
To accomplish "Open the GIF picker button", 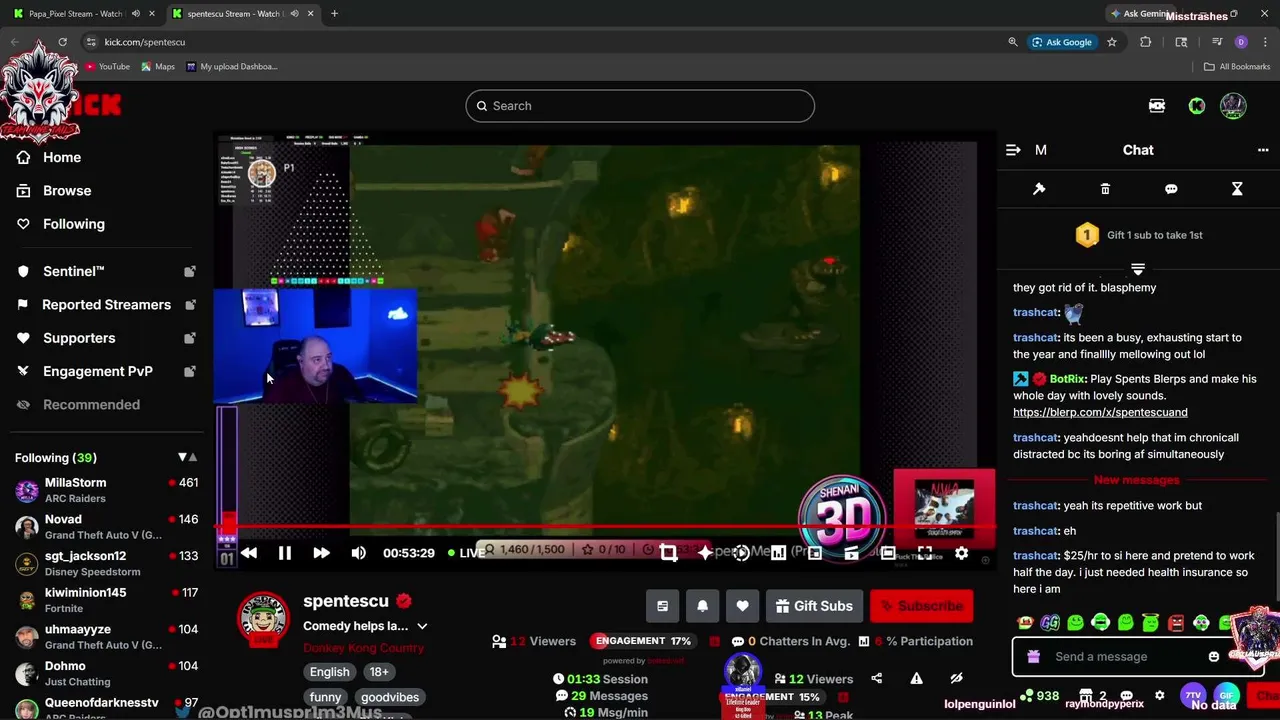I will pyautogui.click(x=1226, y=696).
